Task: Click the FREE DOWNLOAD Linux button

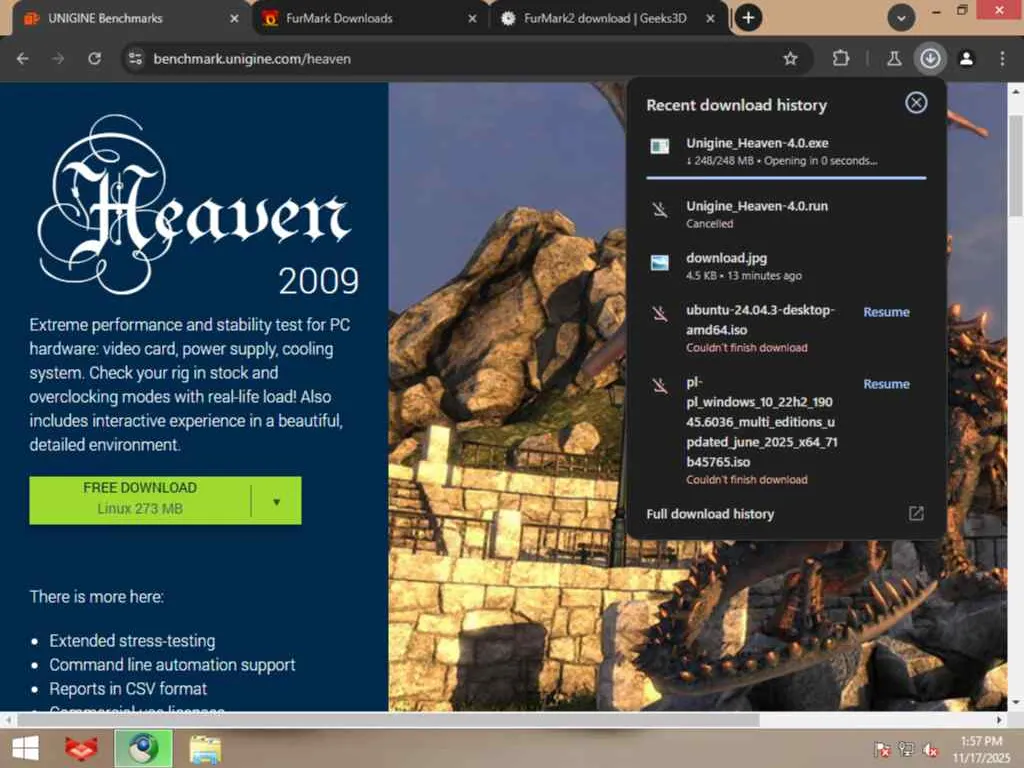Action: (139, 500)
